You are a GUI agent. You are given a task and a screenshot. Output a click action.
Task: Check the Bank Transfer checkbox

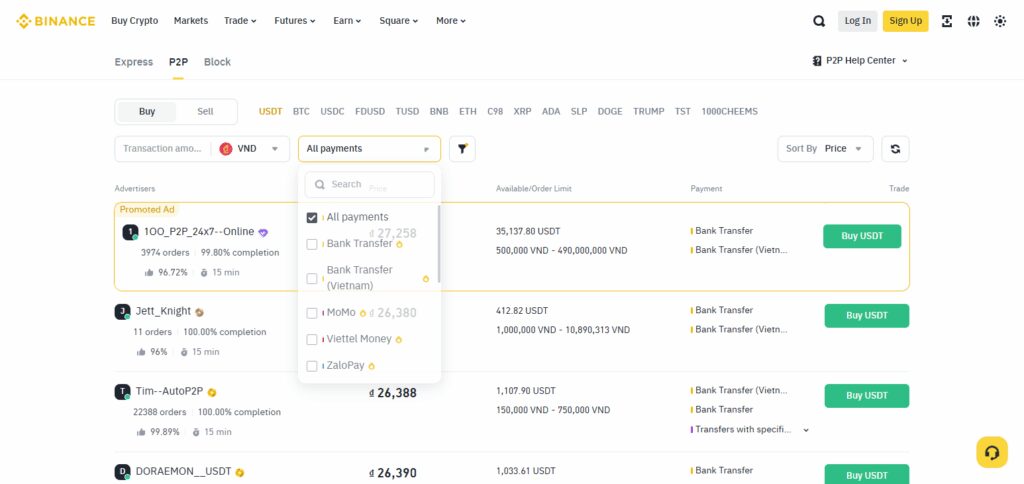(312, 244)
